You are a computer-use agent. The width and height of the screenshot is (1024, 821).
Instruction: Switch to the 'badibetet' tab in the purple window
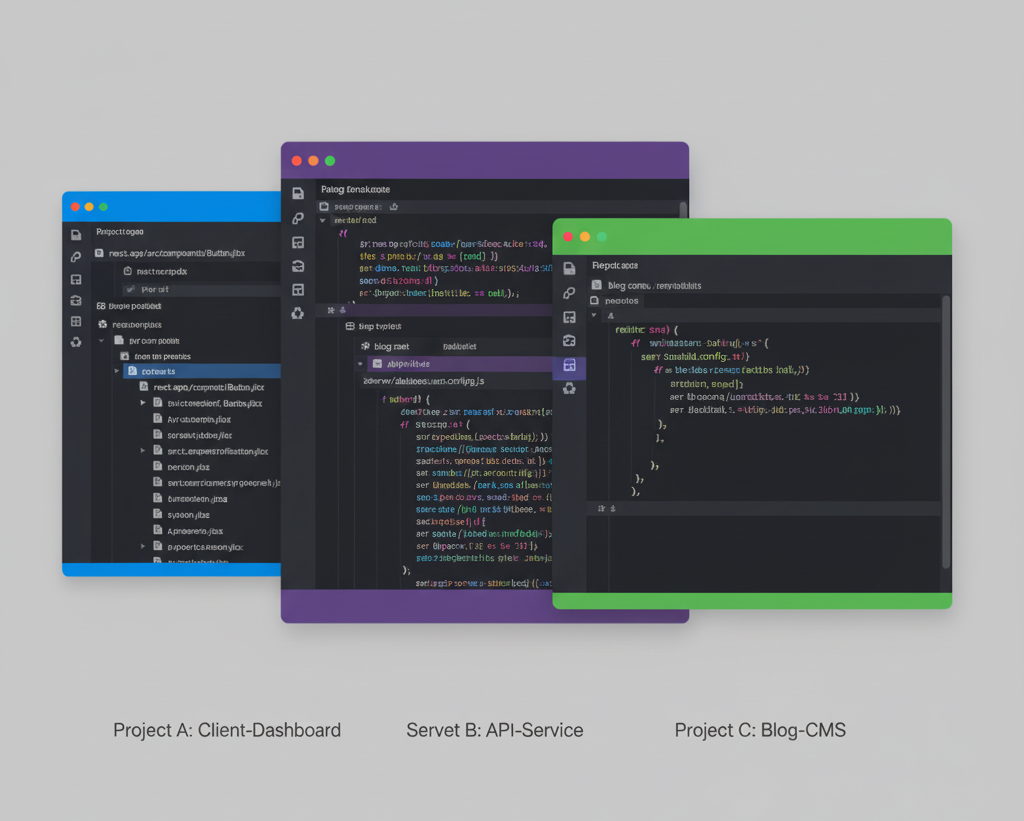tap(460, 346)
